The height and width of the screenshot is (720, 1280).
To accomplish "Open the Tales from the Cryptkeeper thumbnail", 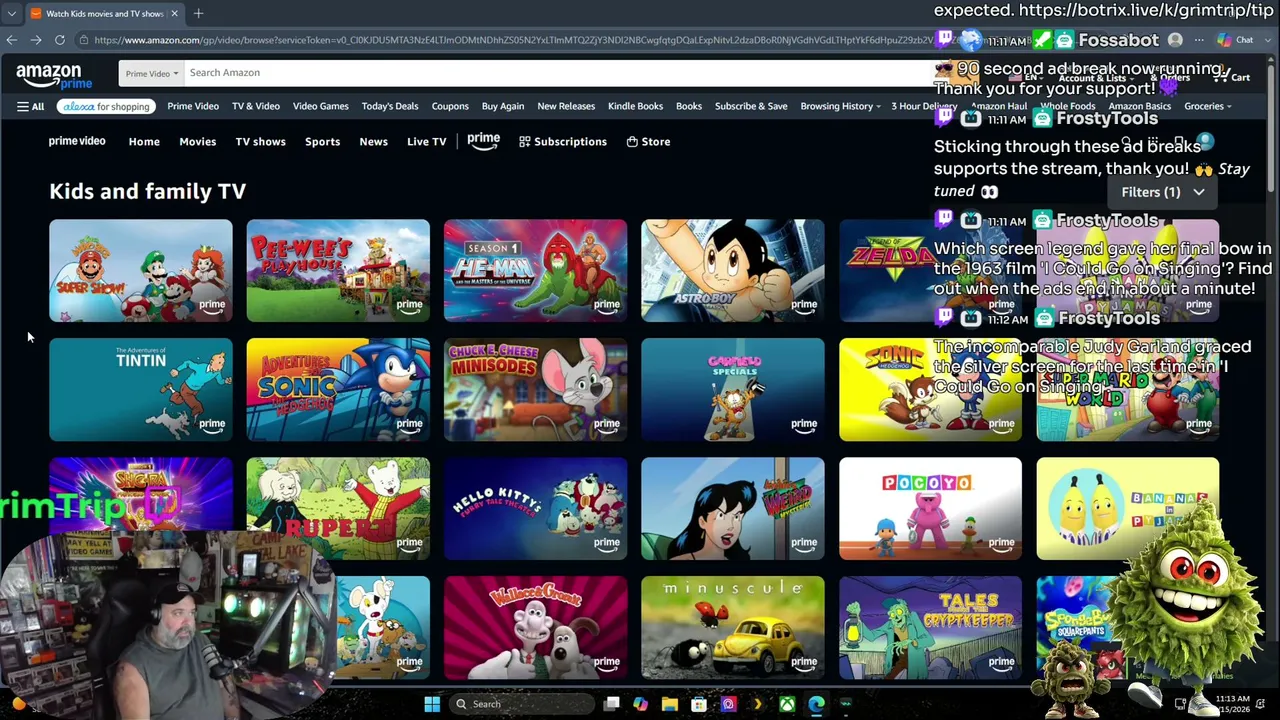I will (x=931, y=628).
